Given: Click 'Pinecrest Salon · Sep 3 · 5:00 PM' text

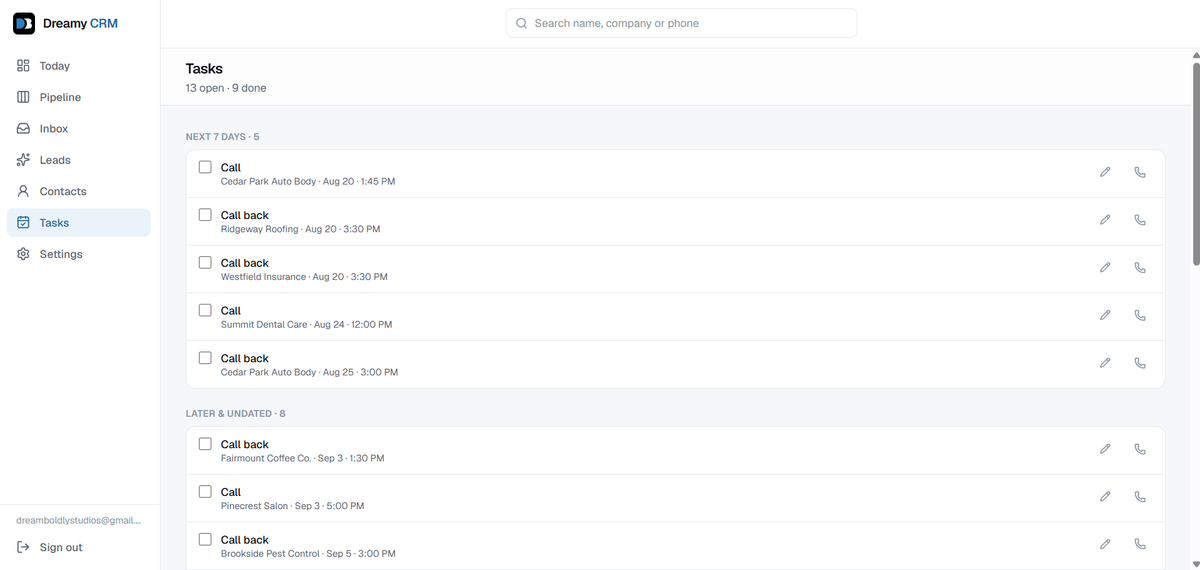Looking at the screenshot, I should click(x=292, y=506).
